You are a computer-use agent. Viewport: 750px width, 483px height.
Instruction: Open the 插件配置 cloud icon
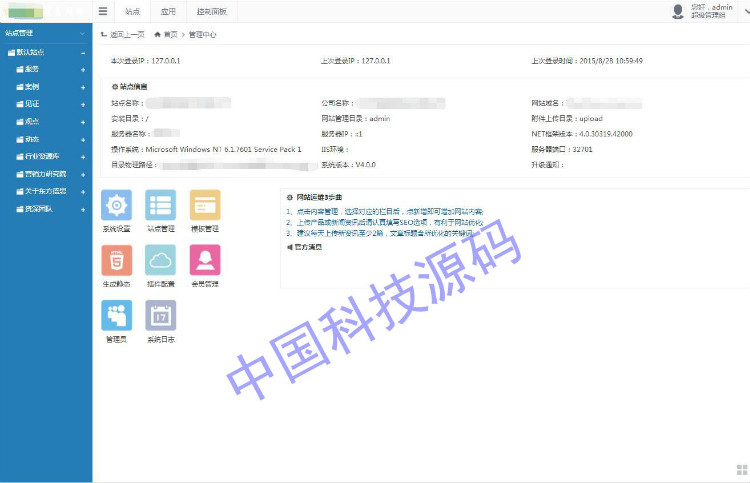click(x=160, y=260)
